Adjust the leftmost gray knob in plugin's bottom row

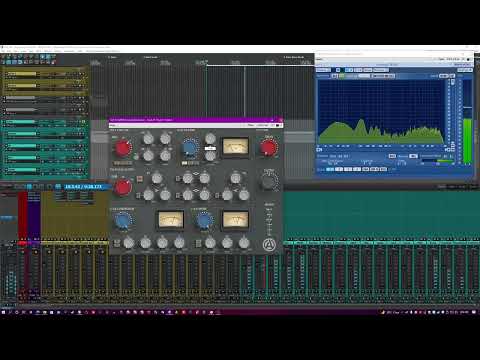(129, 243)
